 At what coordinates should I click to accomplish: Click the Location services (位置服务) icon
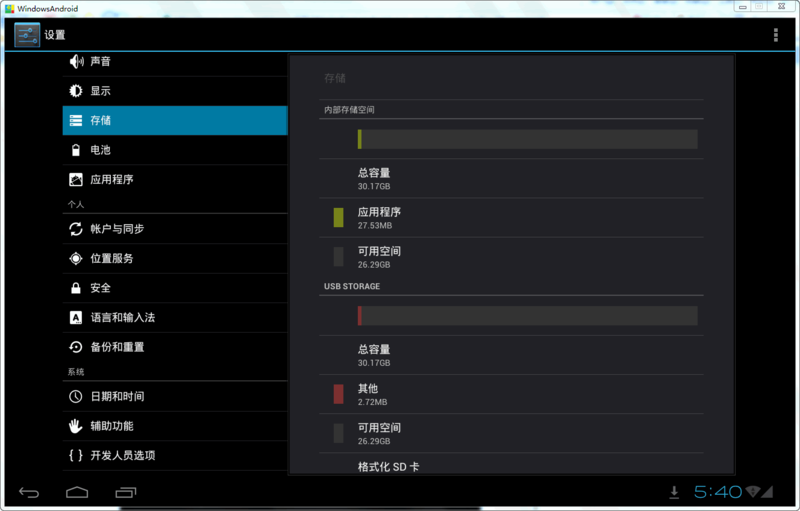pyautogui.click(x=75, y=258)
